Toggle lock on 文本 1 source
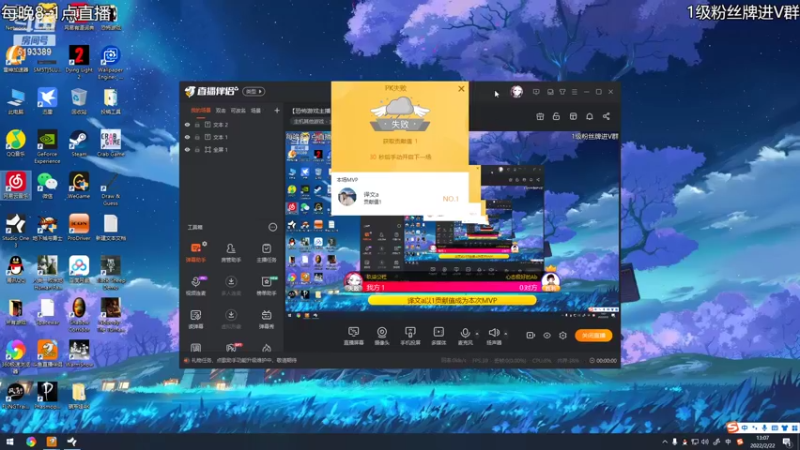 coord(197,137)
